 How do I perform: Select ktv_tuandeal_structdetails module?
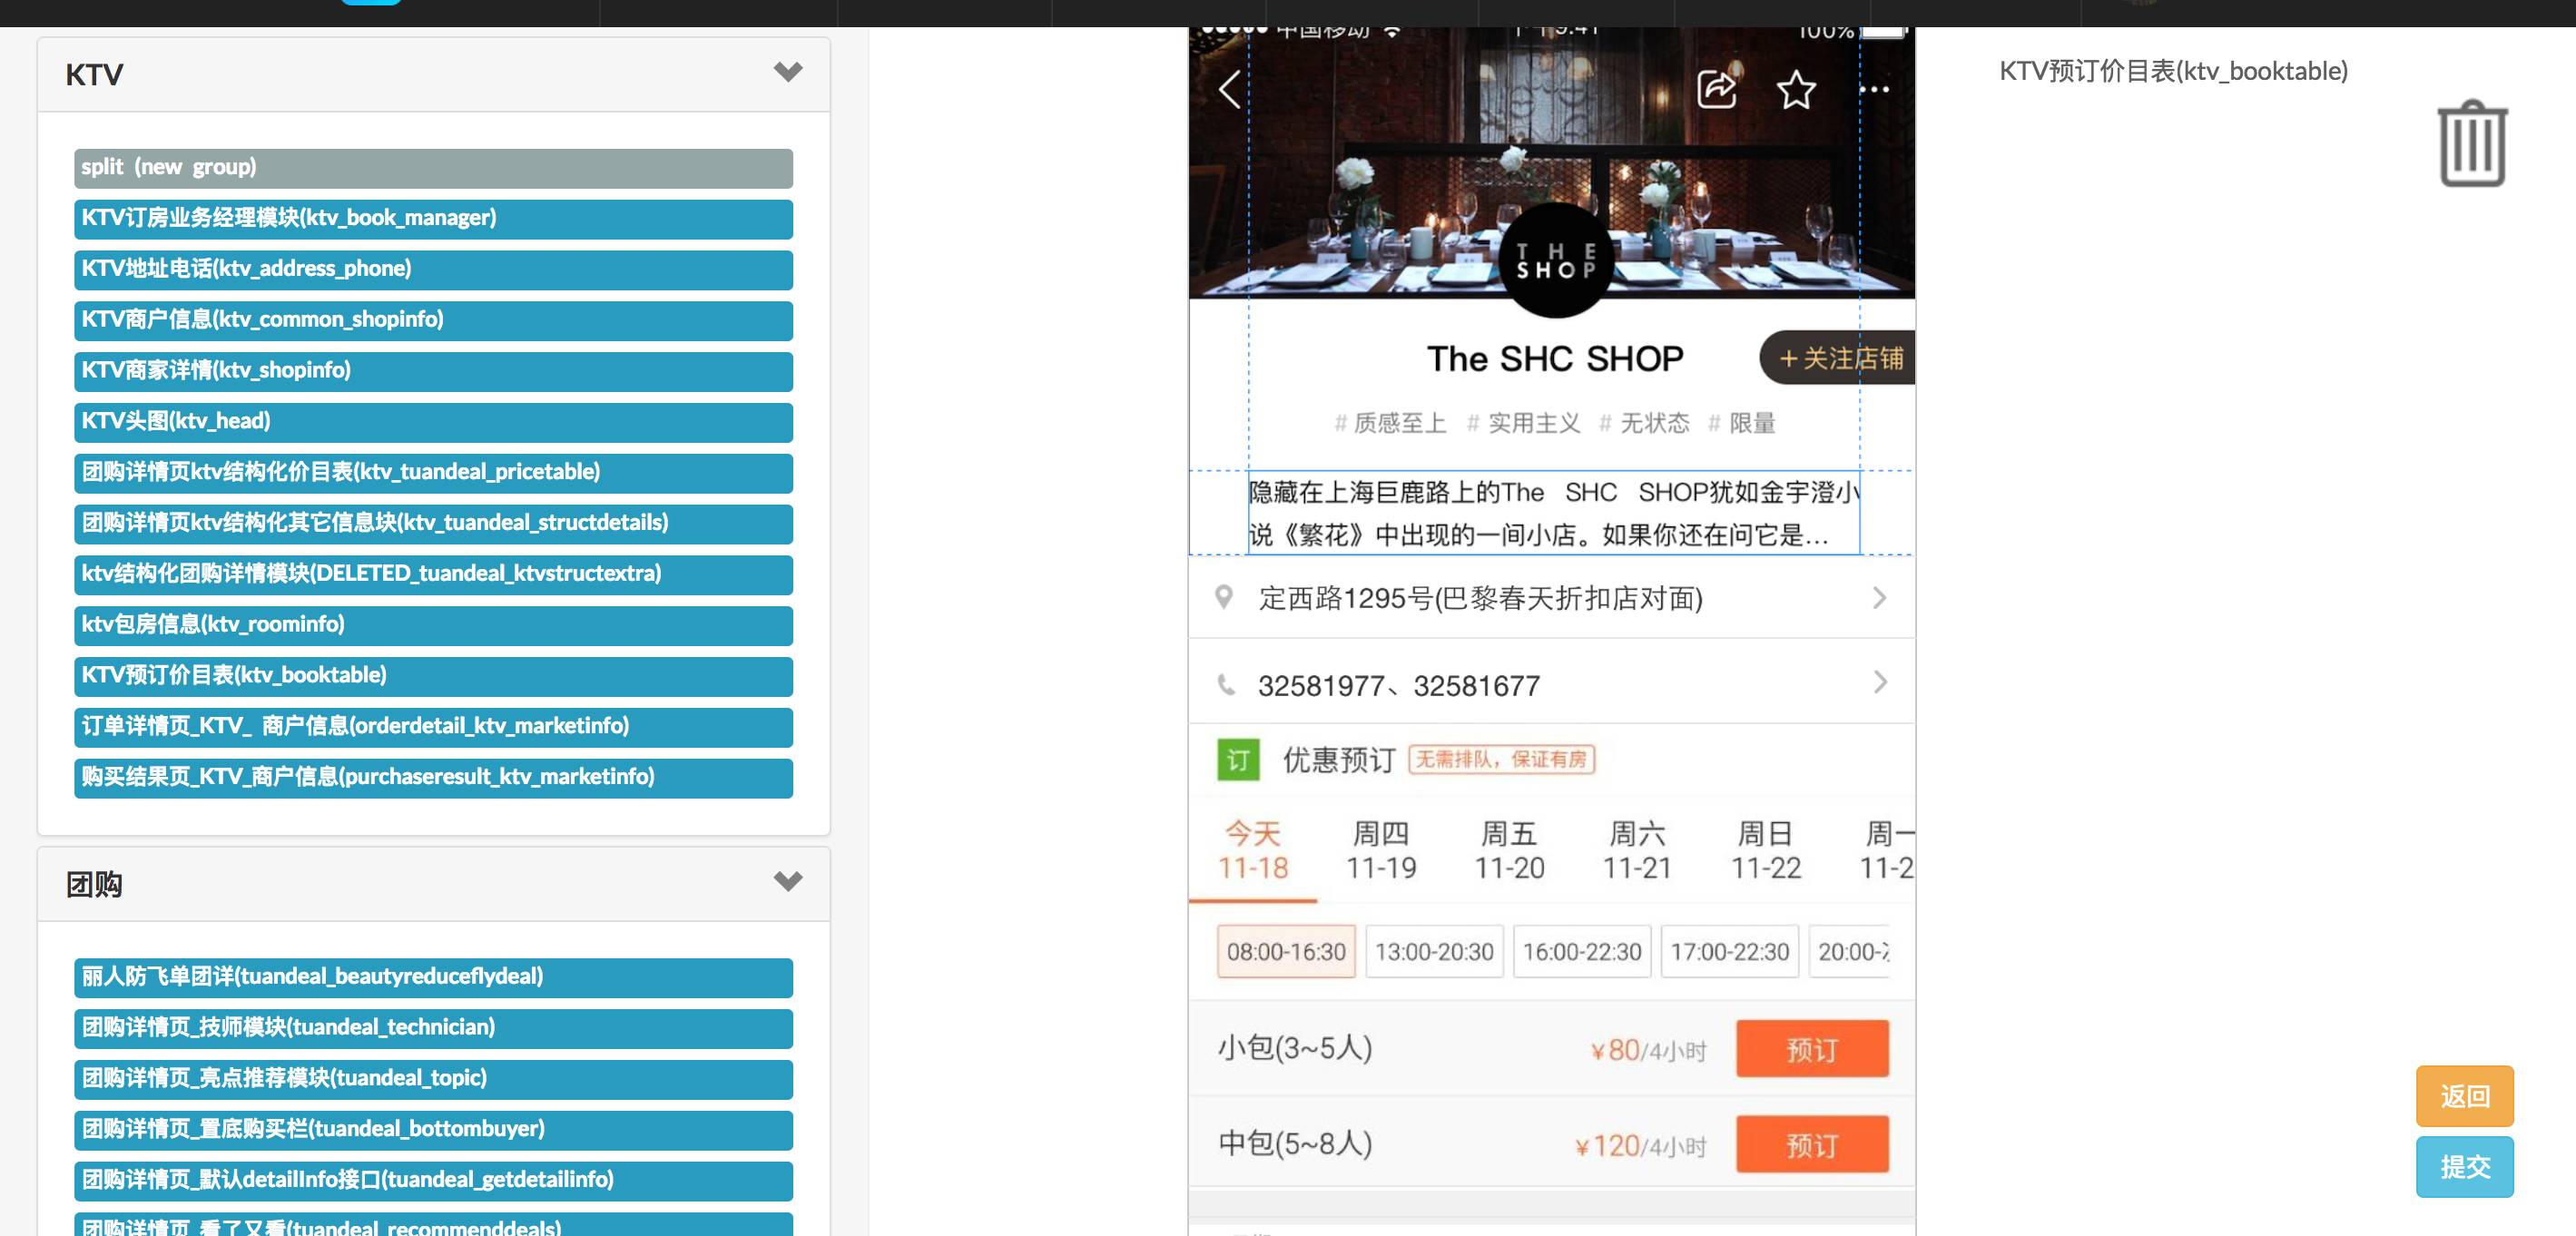click(433, 524)
